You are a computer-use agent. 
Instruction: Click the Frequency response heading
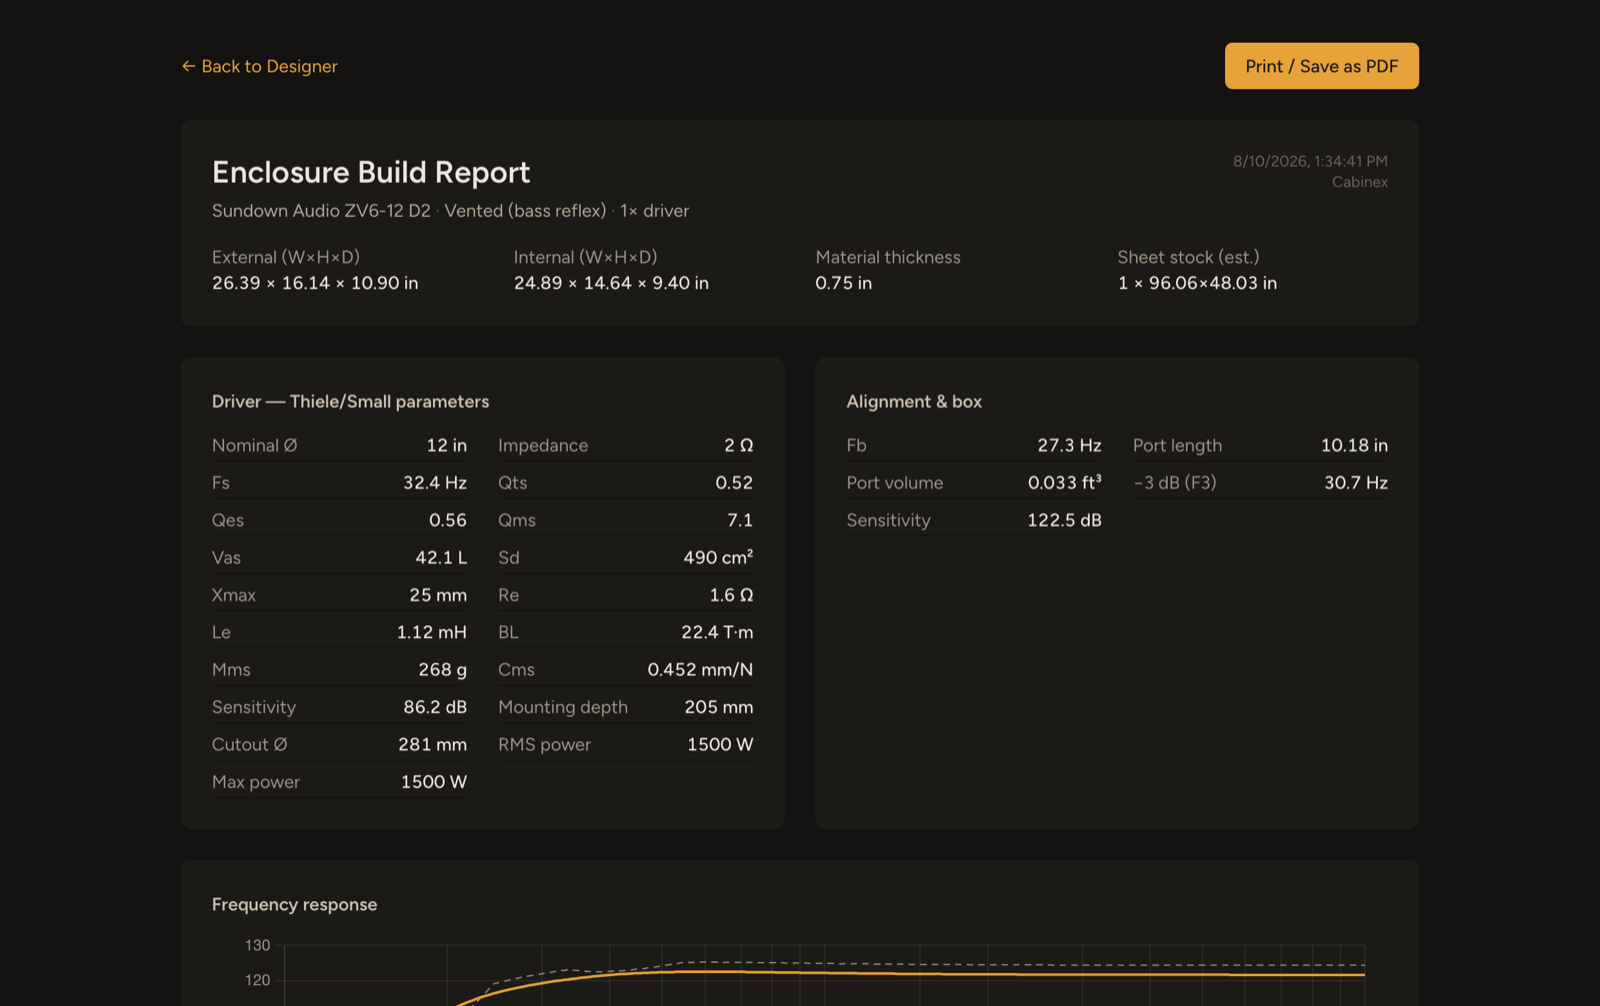[x=294, y=904]
